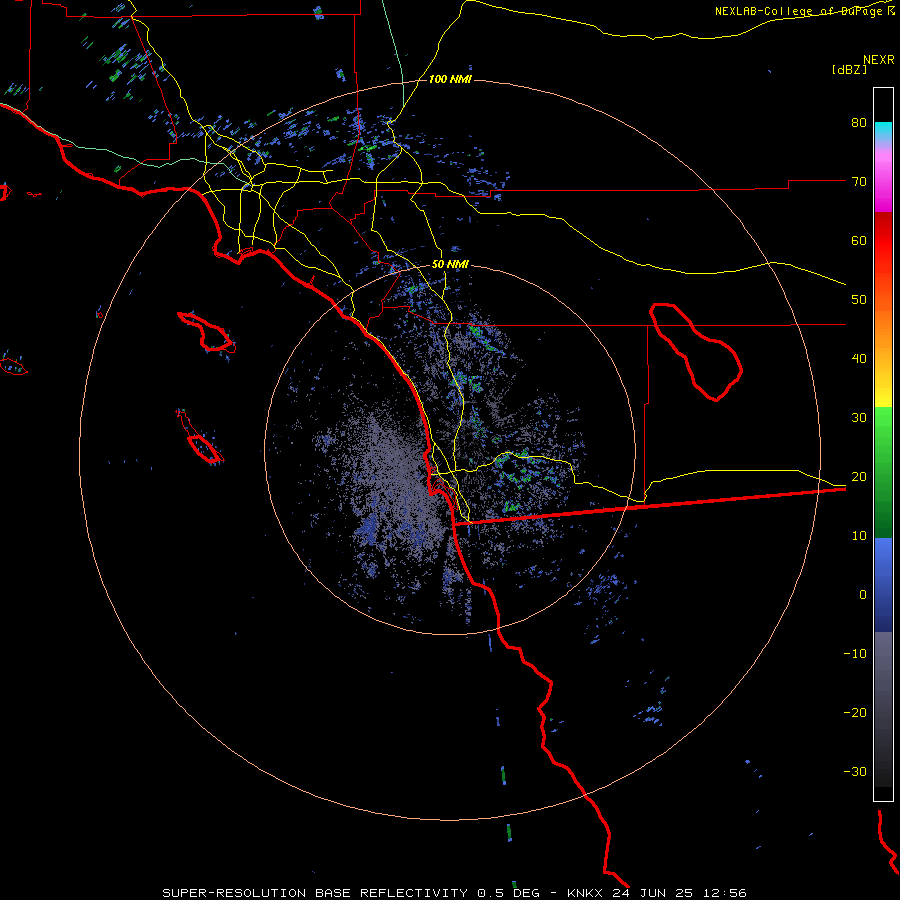This screenshot has width=900, height=900.
Task: Click the Salton Sea outline on the map
Action: (x=696, y=351)
